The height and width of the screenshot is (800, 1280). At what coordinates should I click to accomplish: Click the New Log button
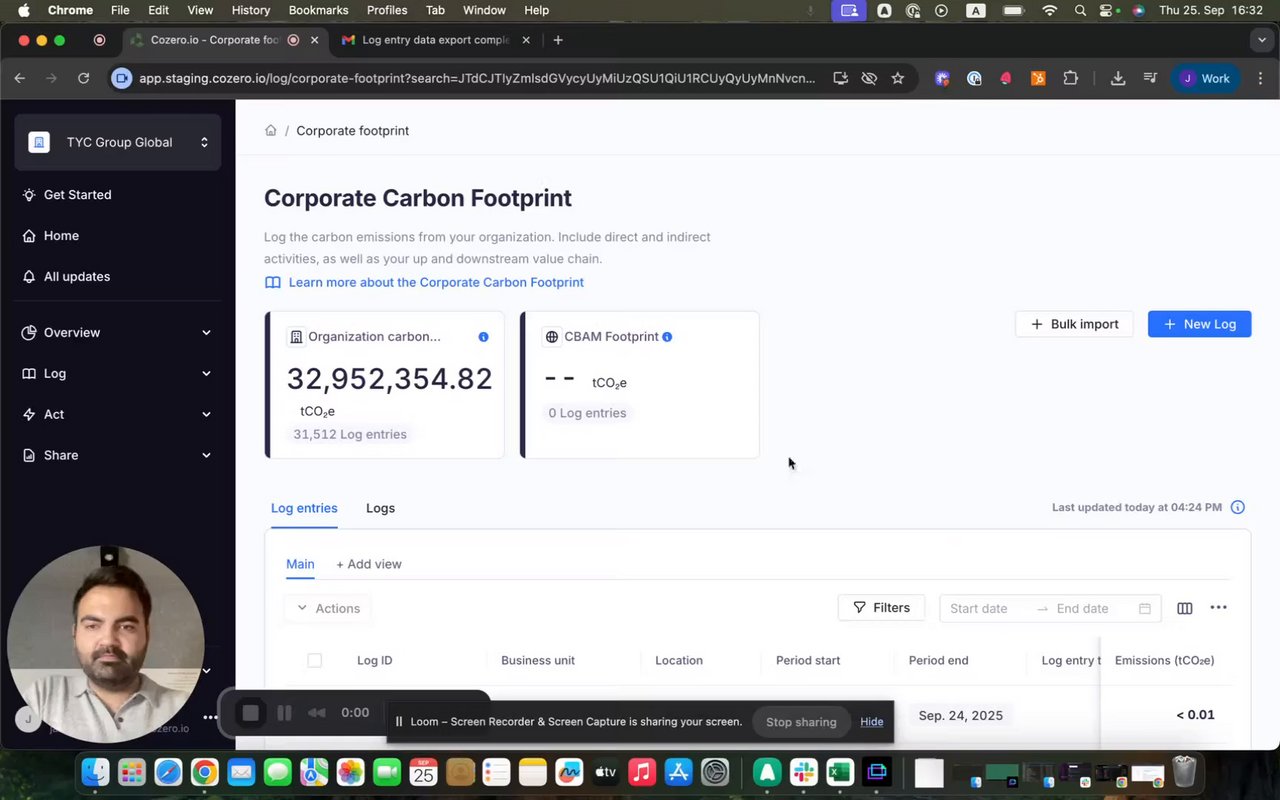tap(1199, 324)
